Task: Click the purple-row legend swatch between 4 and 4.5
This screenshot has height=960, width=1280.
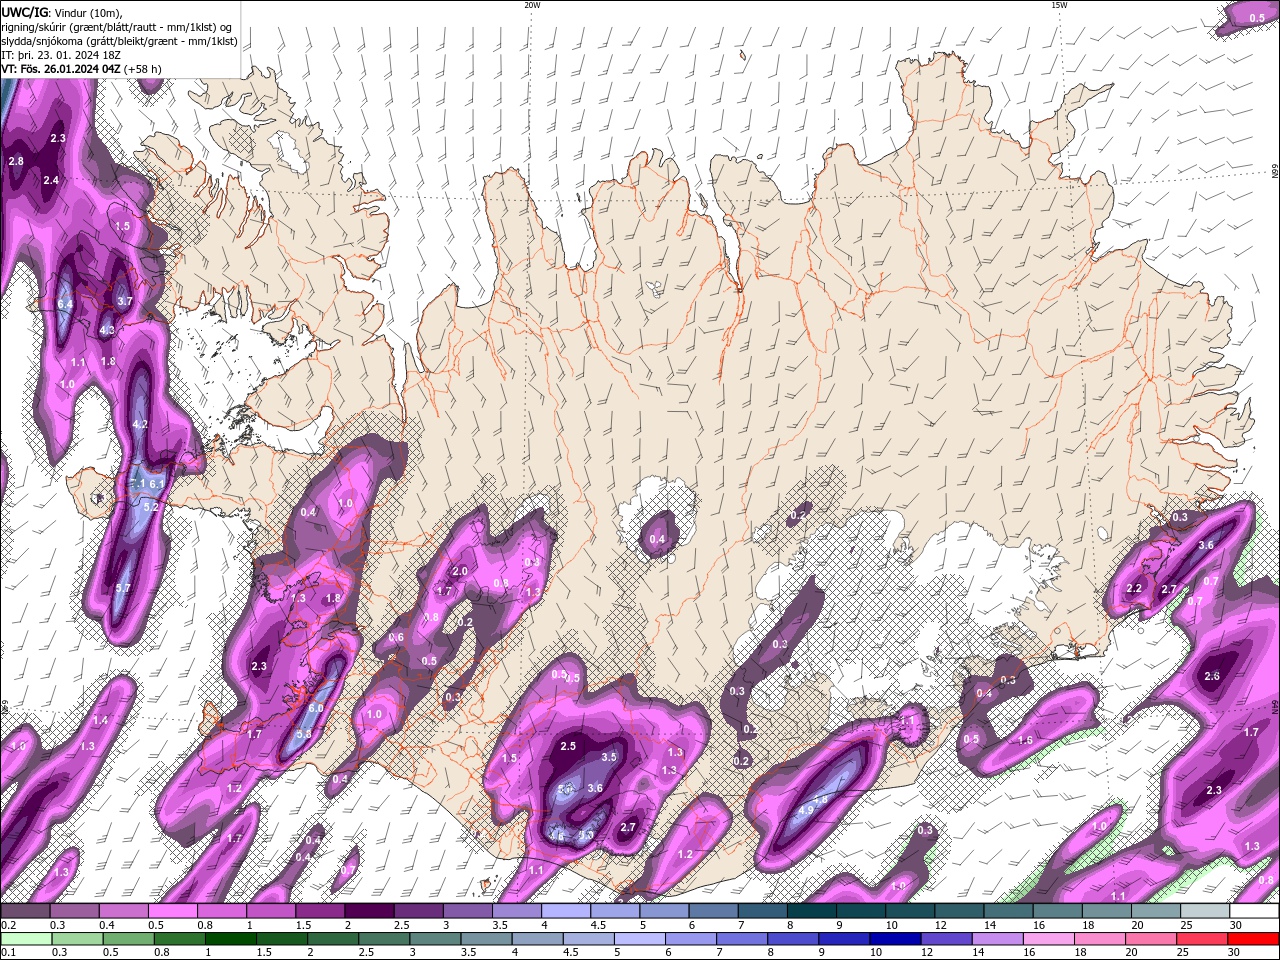Action: click(x=566, y=911)
